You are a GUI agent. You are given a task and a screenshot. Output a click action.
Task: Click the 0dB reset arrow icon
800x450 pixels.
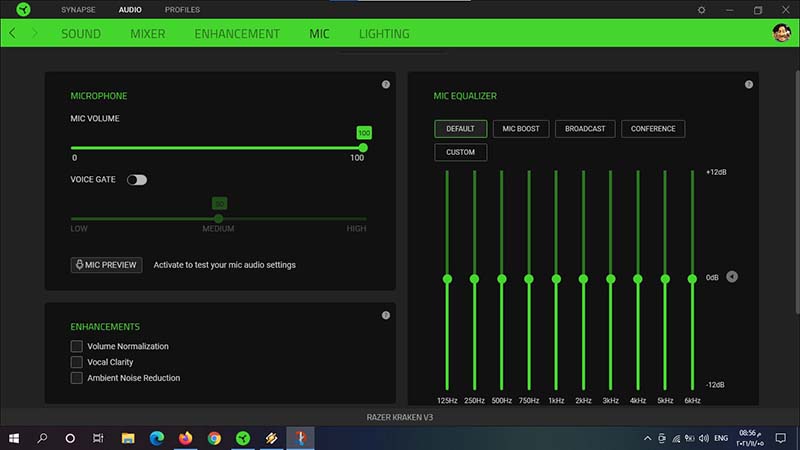point(732,277)
